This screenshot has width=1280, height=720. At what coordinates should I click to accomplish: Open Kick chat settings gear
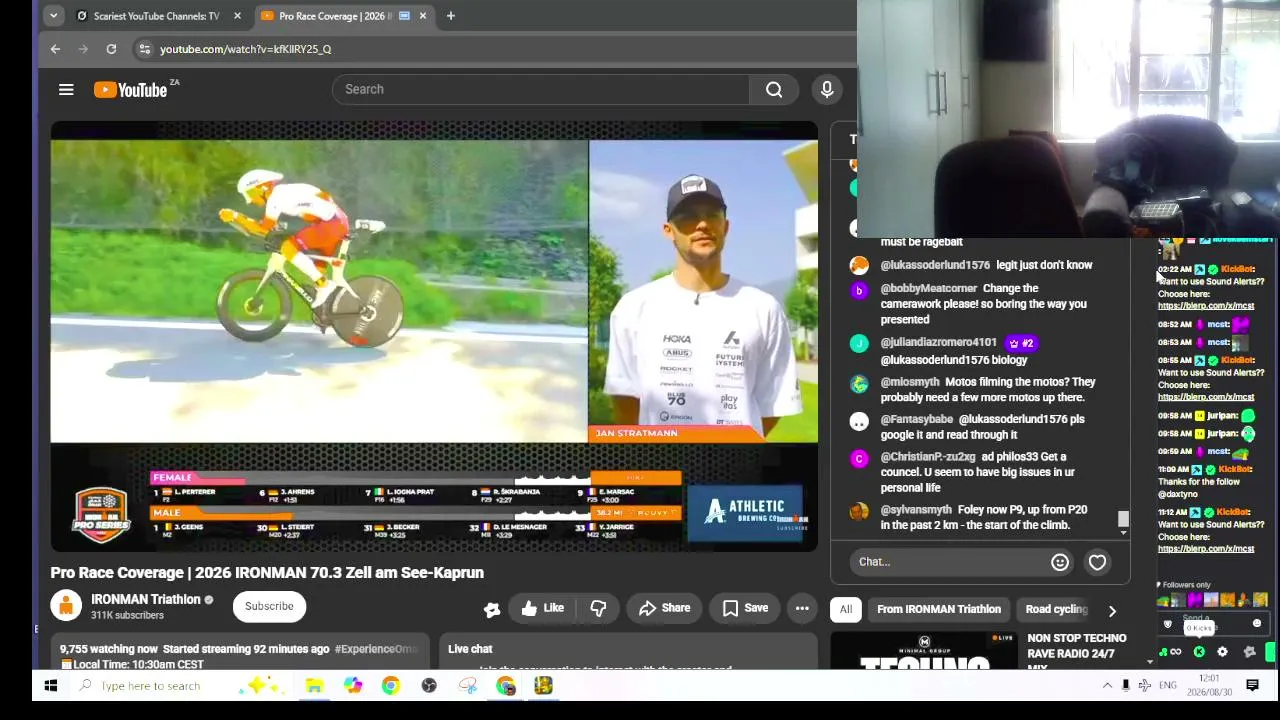pos(1222,653)
